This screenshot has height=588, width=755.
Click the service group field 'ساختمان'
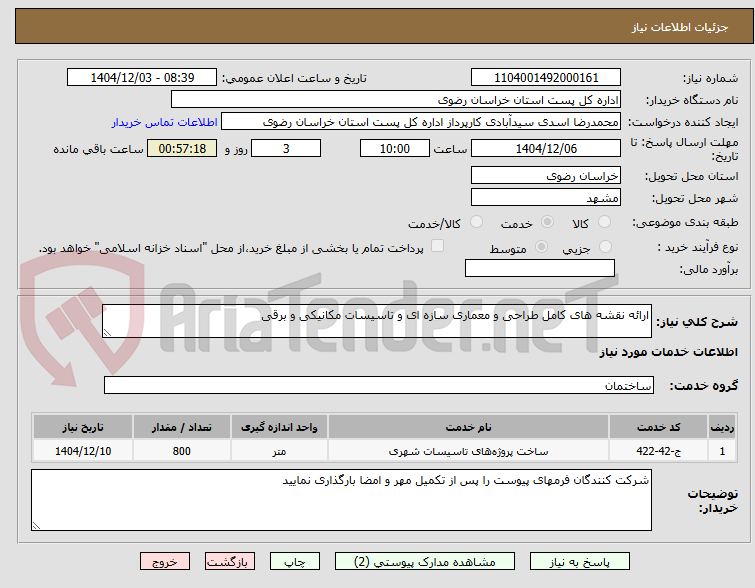click(379, 385)
